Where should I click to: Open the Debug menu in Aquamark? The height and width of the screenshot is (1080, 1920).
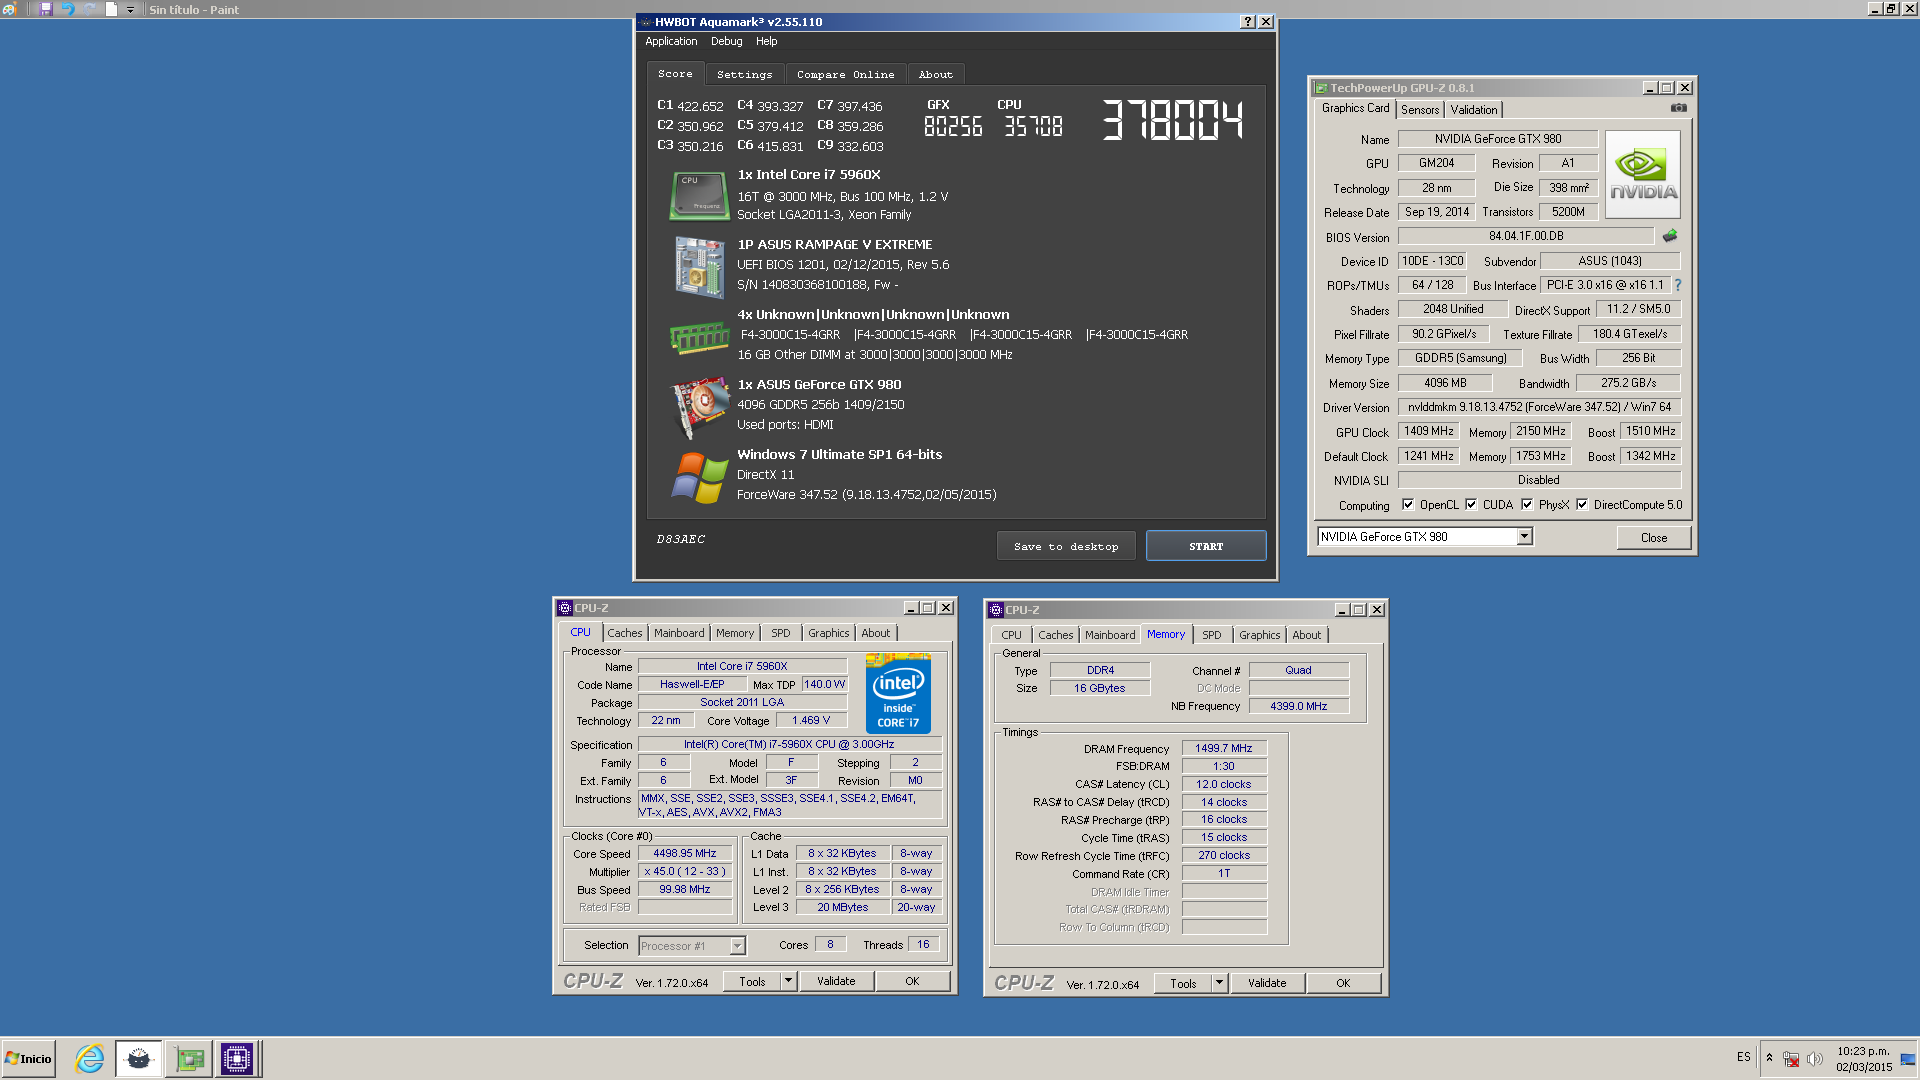726,42
